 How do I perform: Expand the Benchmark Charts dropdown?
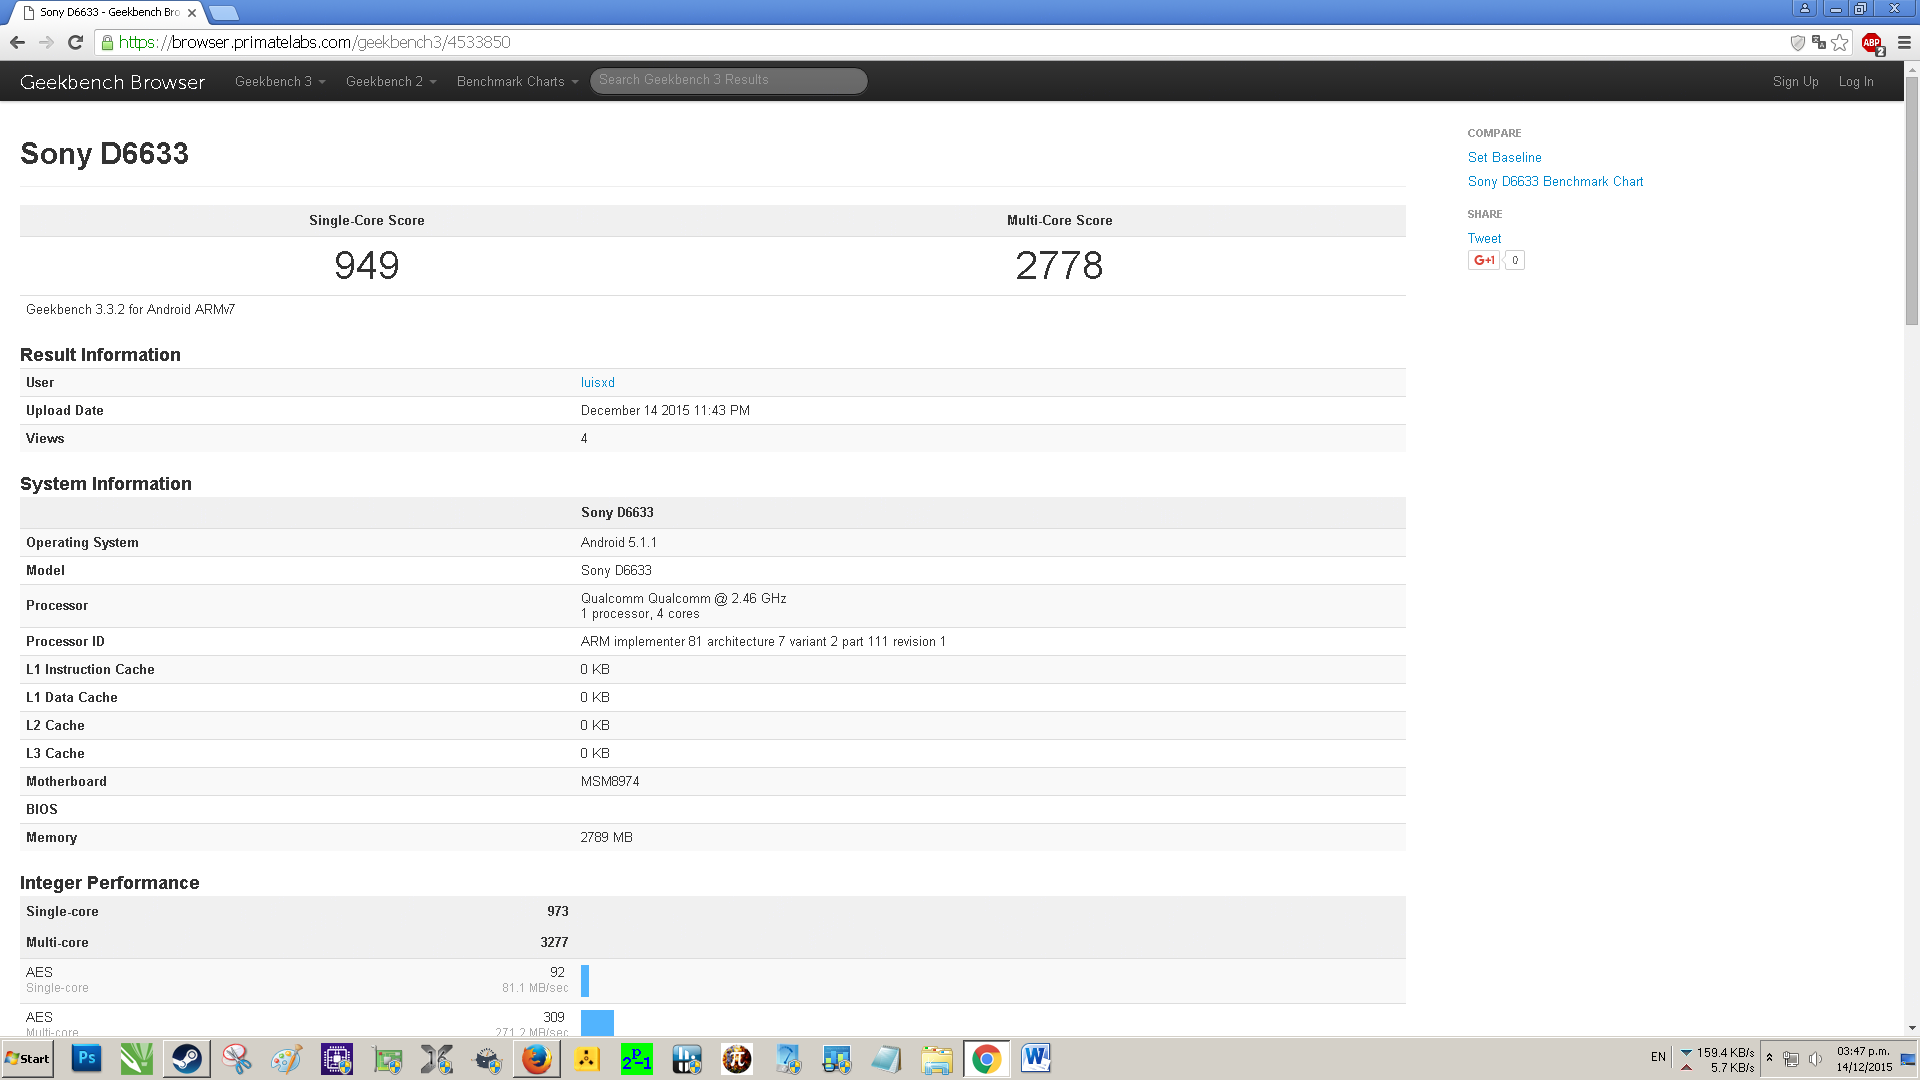pos(517,82)
